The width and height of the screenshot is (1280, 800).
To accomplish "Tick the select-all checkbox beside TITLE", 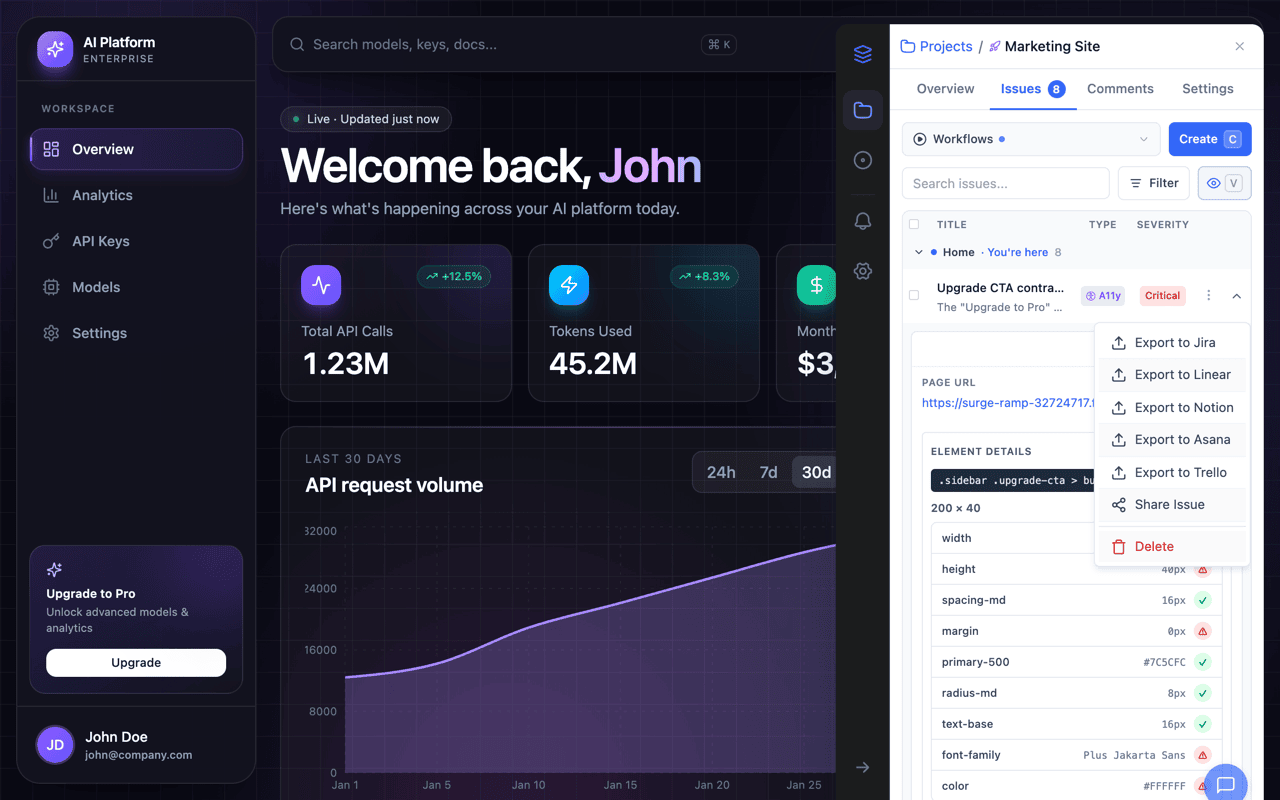I will point(914,224).
